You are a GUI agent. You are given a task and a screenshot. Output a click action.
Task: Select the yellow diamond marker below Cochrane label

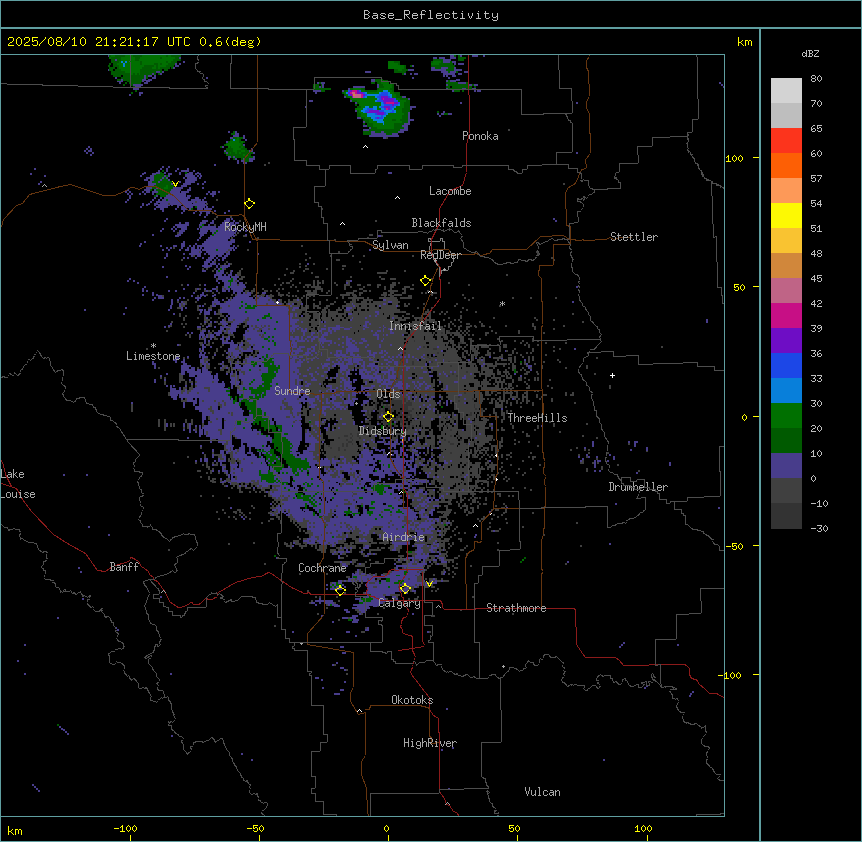[340, 590]
